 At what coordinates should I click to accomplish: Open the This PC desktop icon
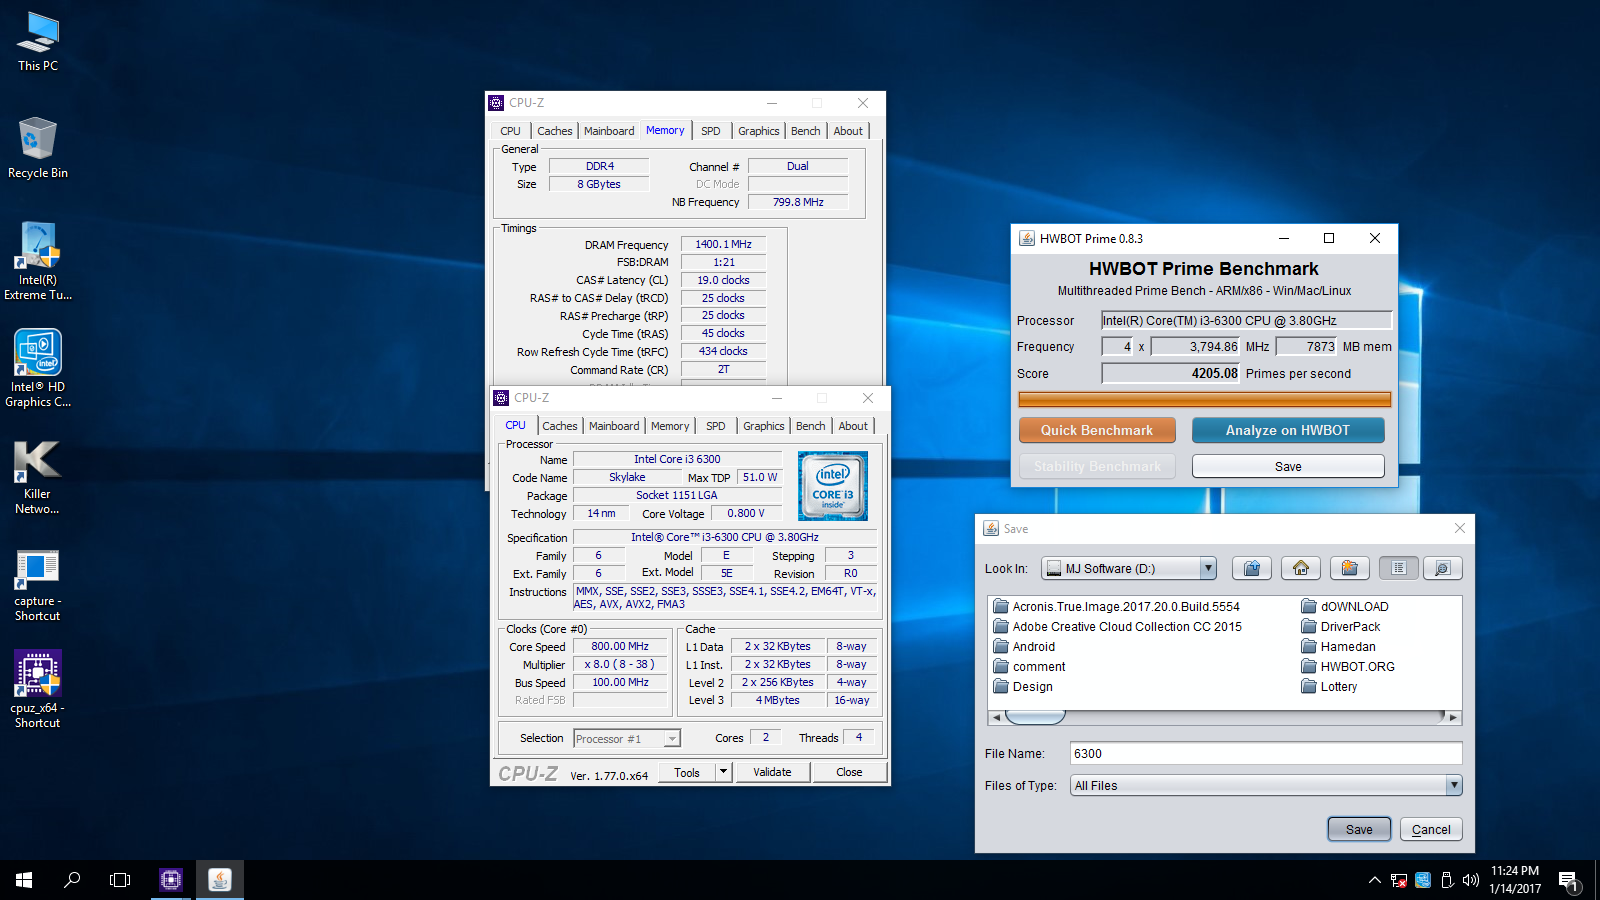click(38, 42)
